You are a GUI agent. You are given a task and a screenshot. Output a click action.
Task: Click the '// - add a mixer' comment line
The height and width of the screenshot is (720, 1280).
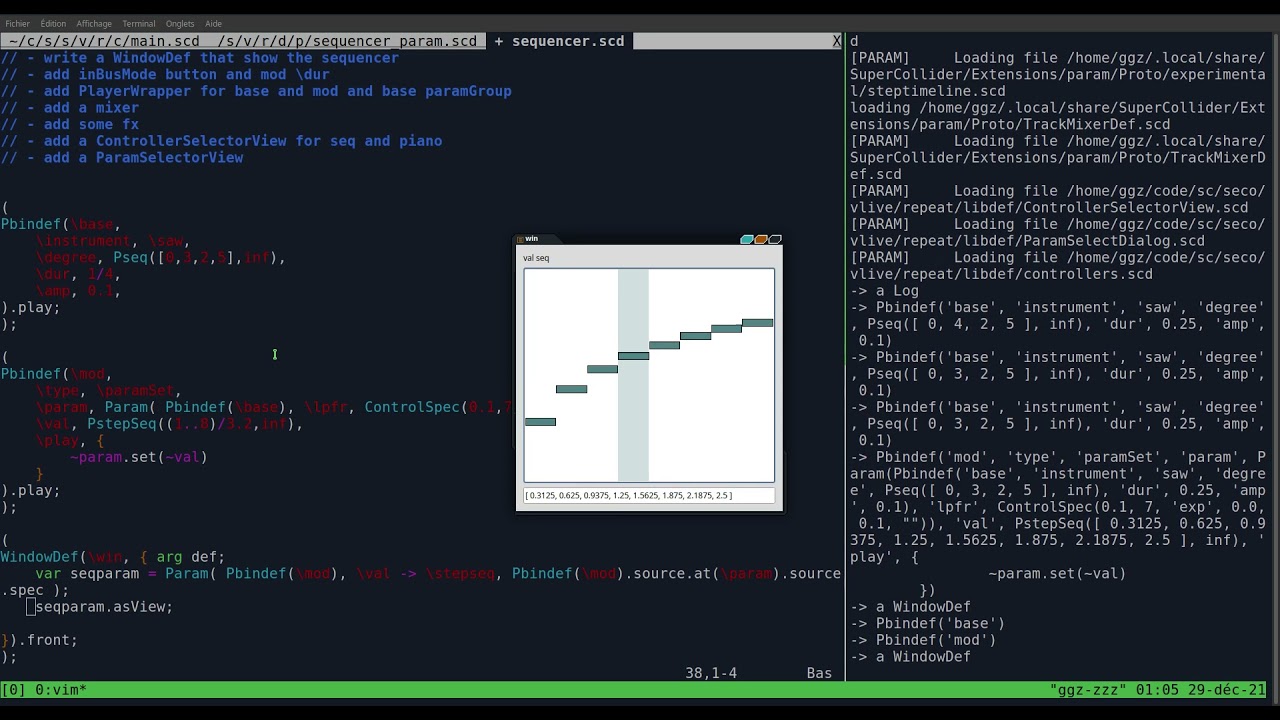point(70,108)
